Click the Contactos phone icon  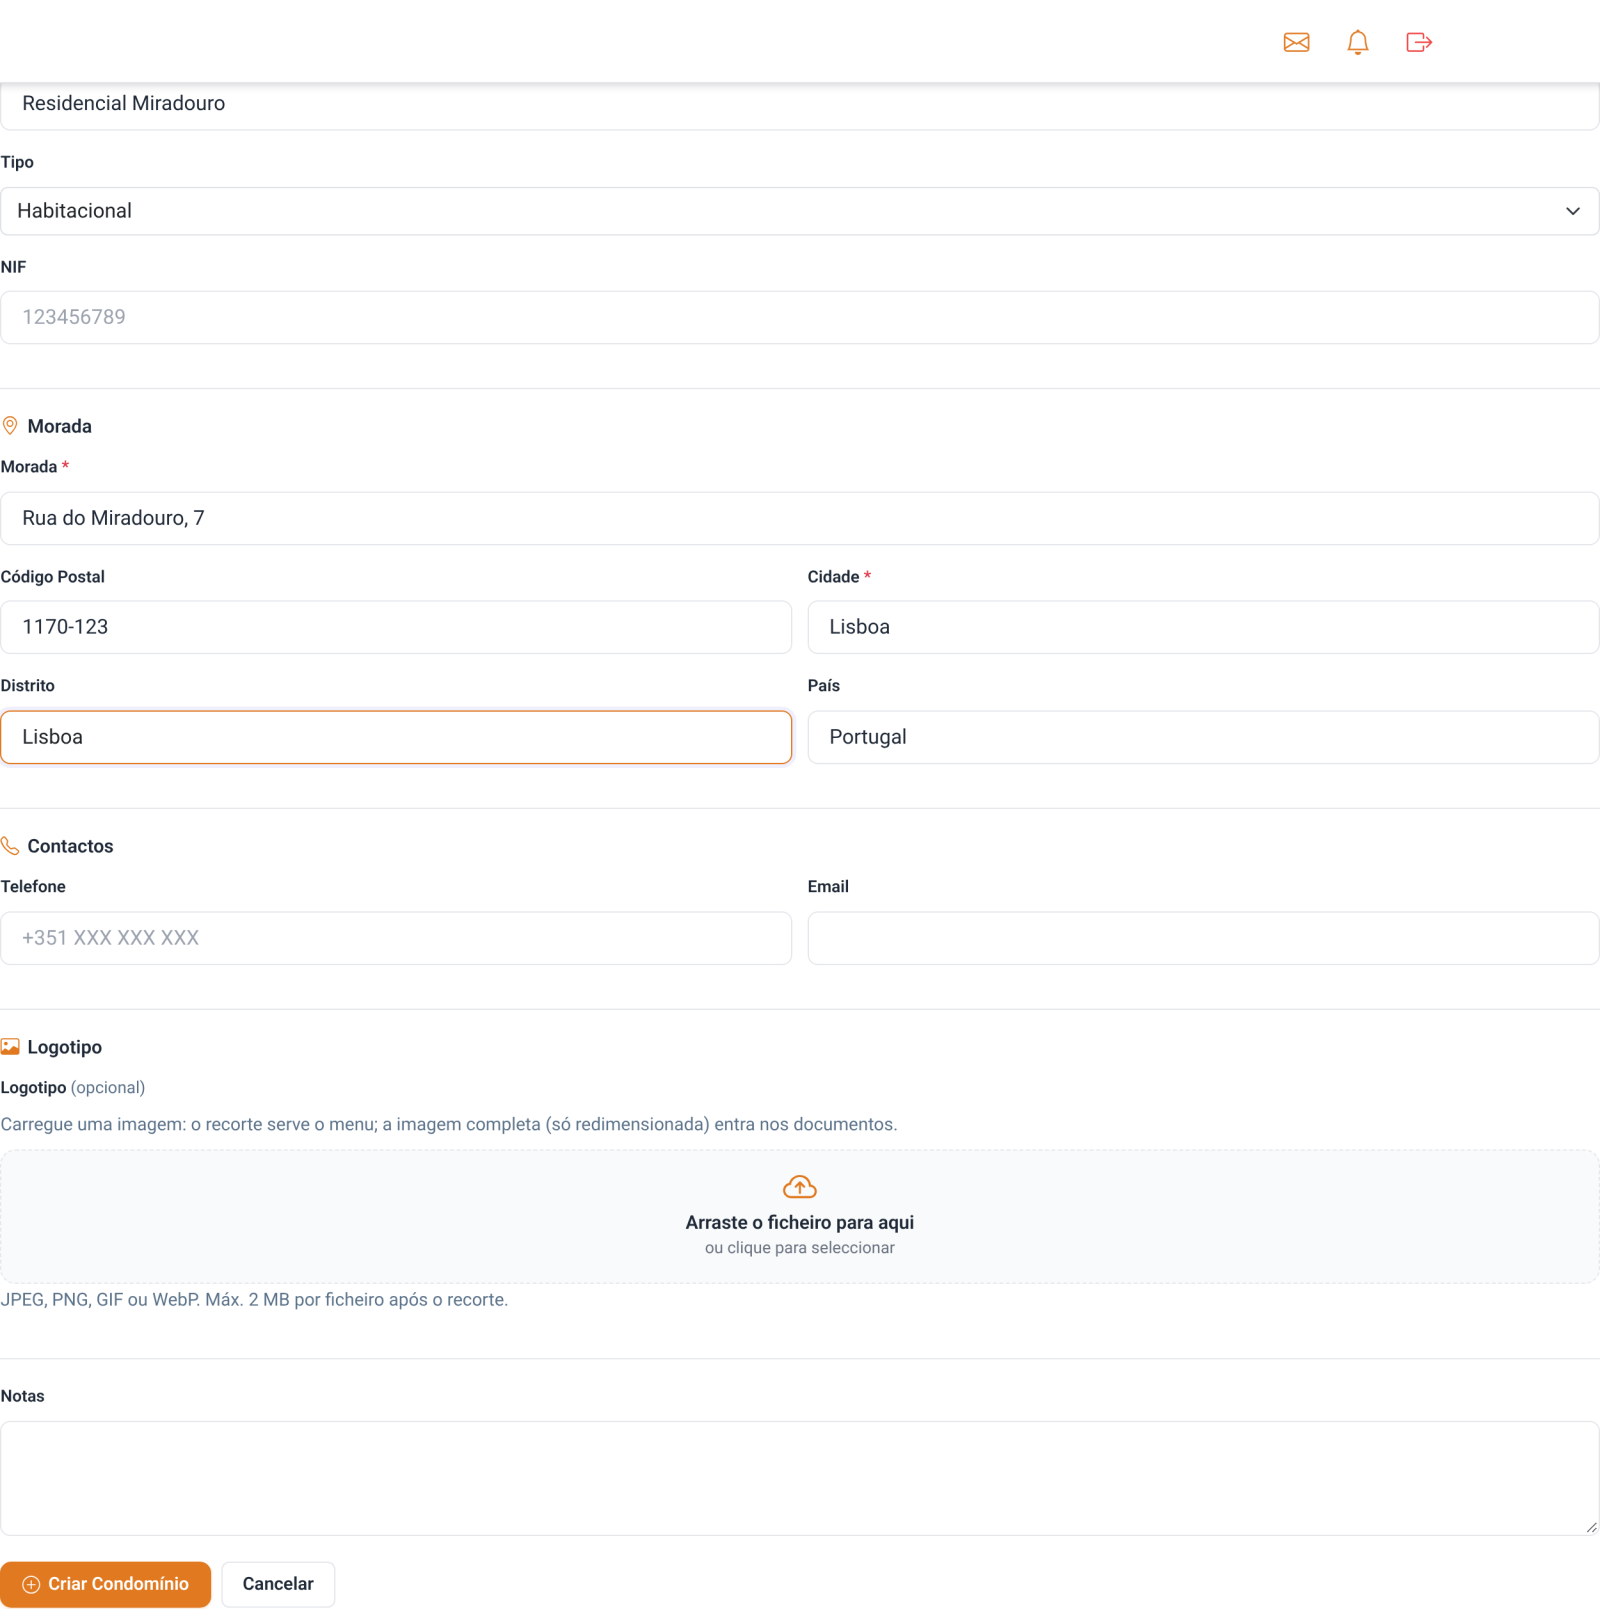pyautogui.click(x=10, y=846)
